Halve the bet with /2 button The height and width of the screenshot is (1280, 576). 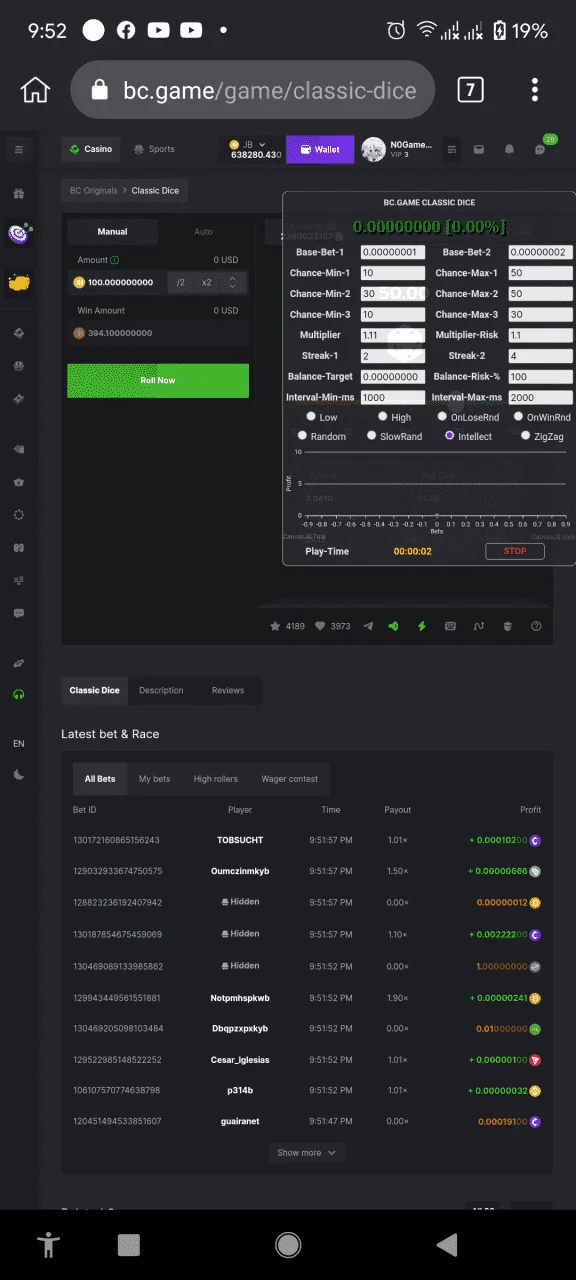tap(181, 283)
